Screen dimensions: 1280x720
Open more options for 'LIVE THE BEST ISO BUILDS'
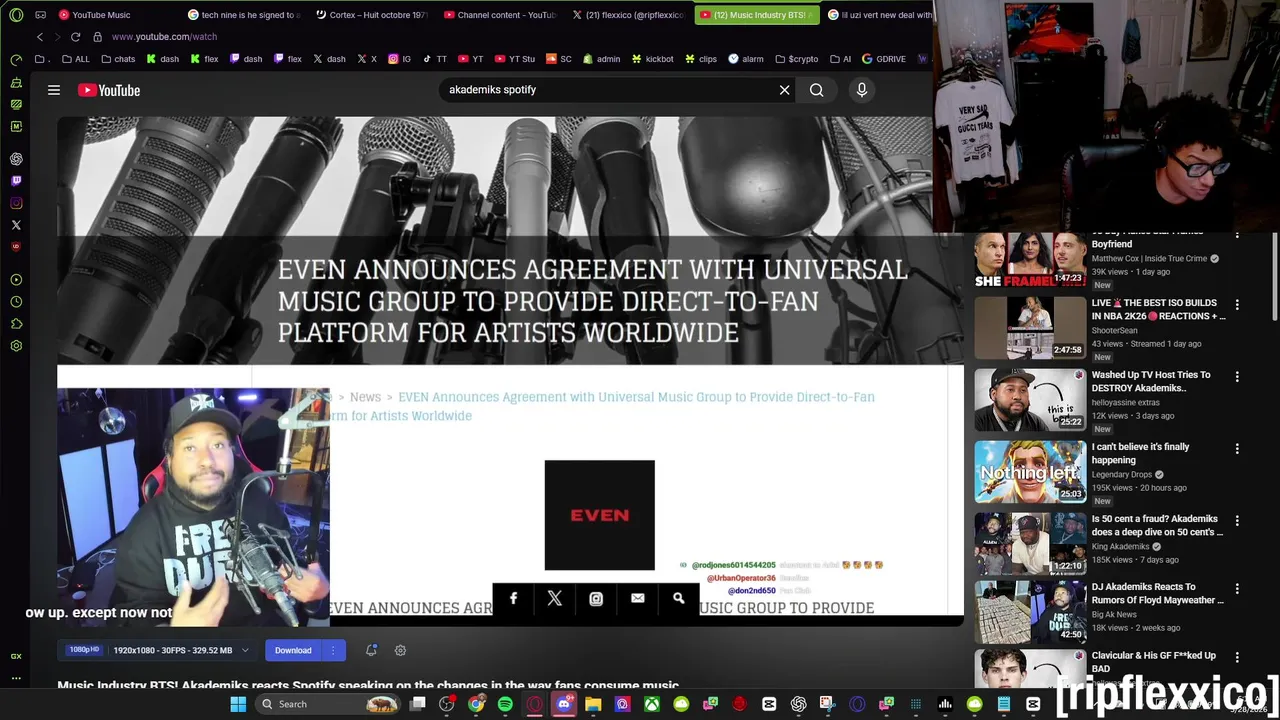point(1237,305)
